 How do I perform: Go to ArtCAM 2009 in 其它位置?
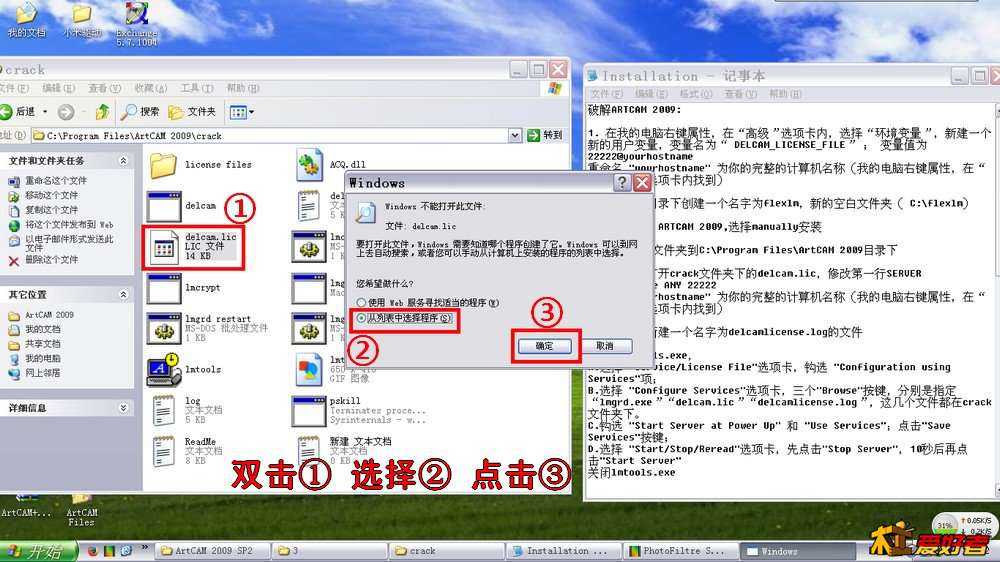[x=49, y=315]
